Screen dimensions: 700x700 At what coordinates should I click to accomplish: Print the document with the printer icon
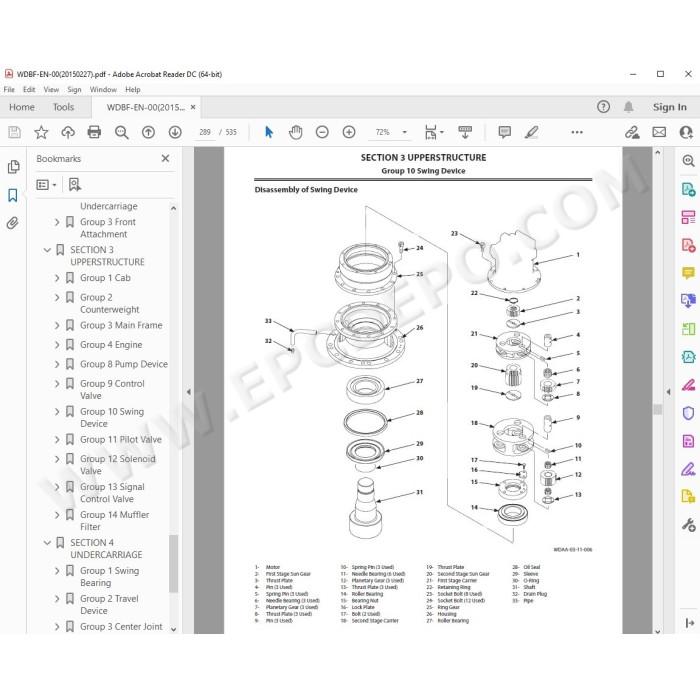[x=94, y=132]
